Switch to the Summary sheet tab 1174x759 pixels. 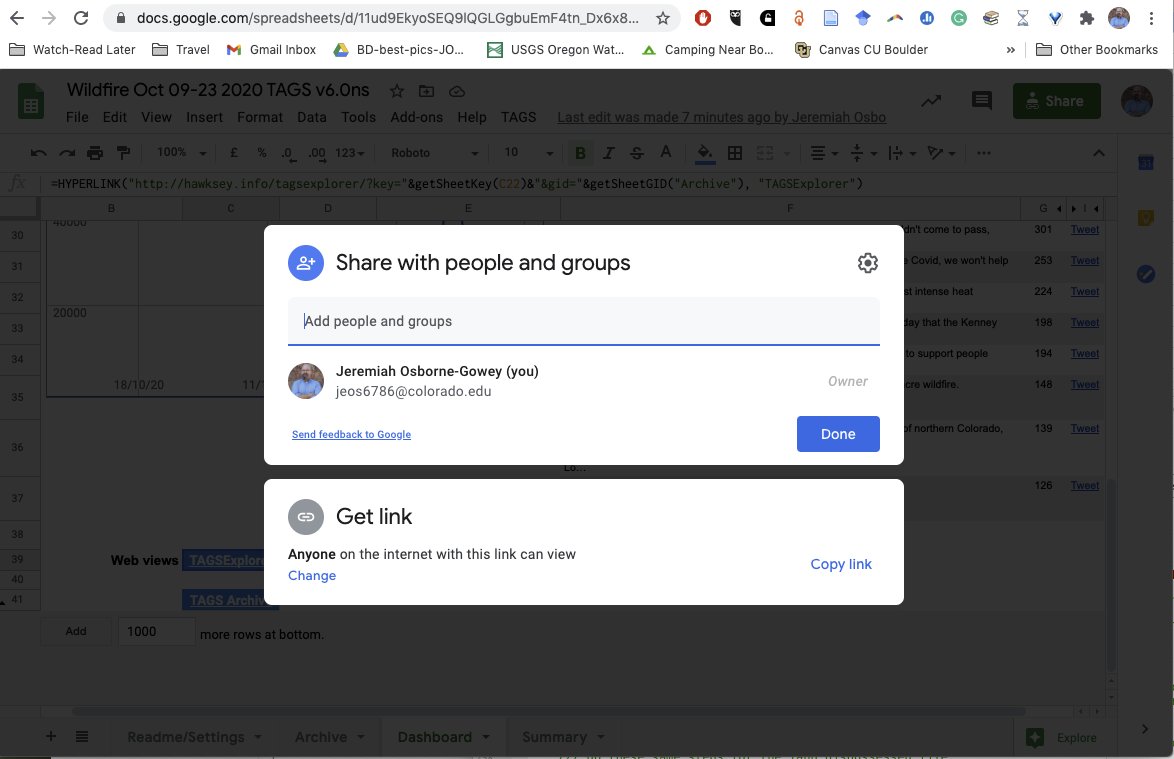coord(562,737)
